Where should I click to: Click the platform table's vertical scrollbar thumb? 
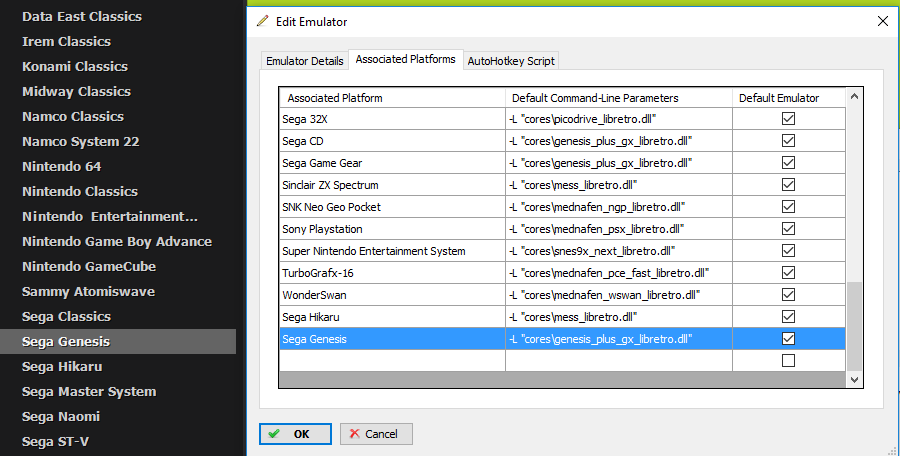(854, 326)
